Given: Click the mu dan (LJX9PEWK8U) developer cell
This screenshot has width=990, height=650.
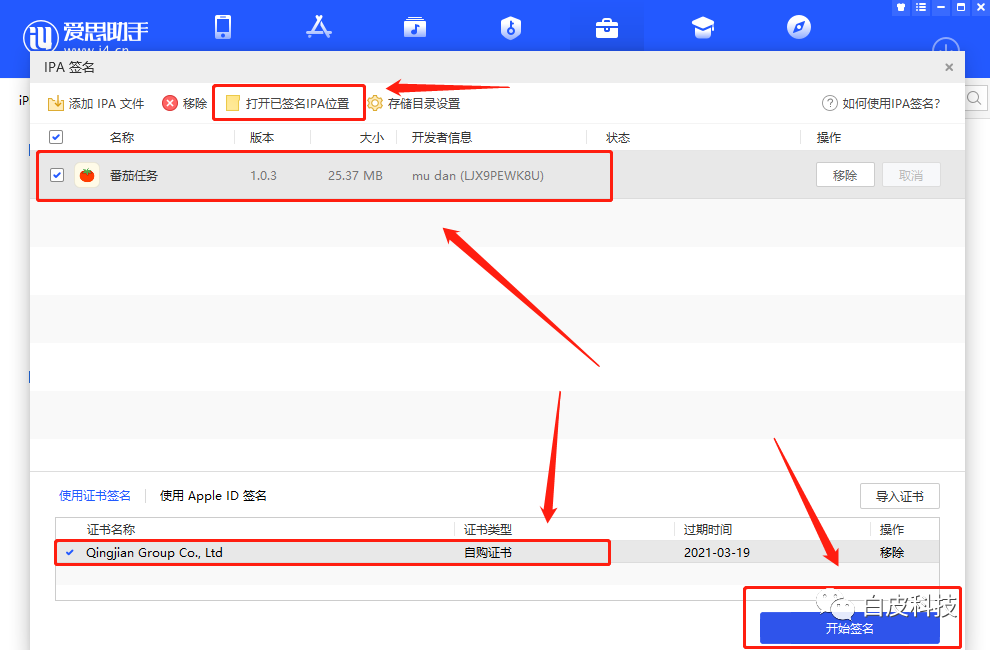Looking at the screenshot, I should [x=477, y=176].
